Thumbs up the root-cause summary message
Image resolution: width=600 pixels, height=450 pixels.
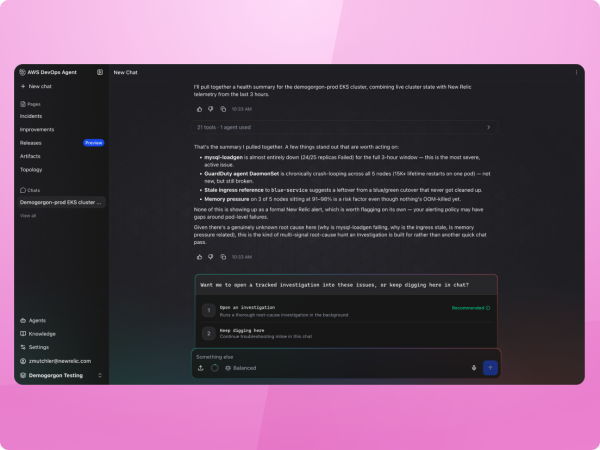199,257
